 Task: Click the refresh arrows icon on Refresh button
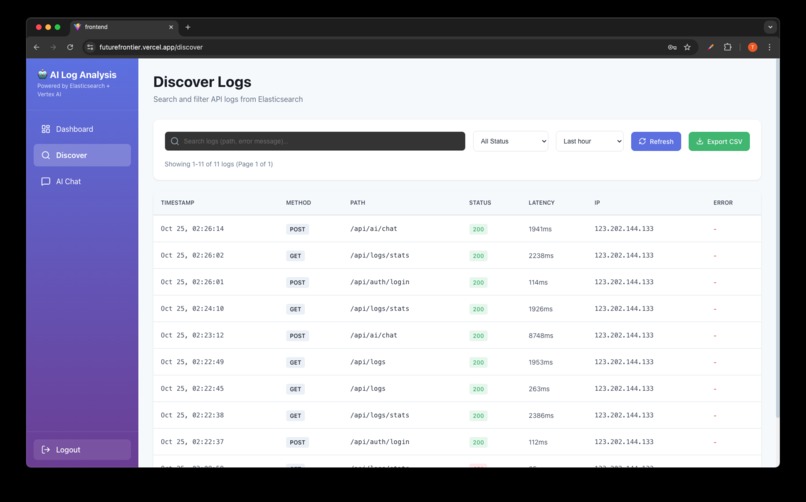click(x=642, y=141)
